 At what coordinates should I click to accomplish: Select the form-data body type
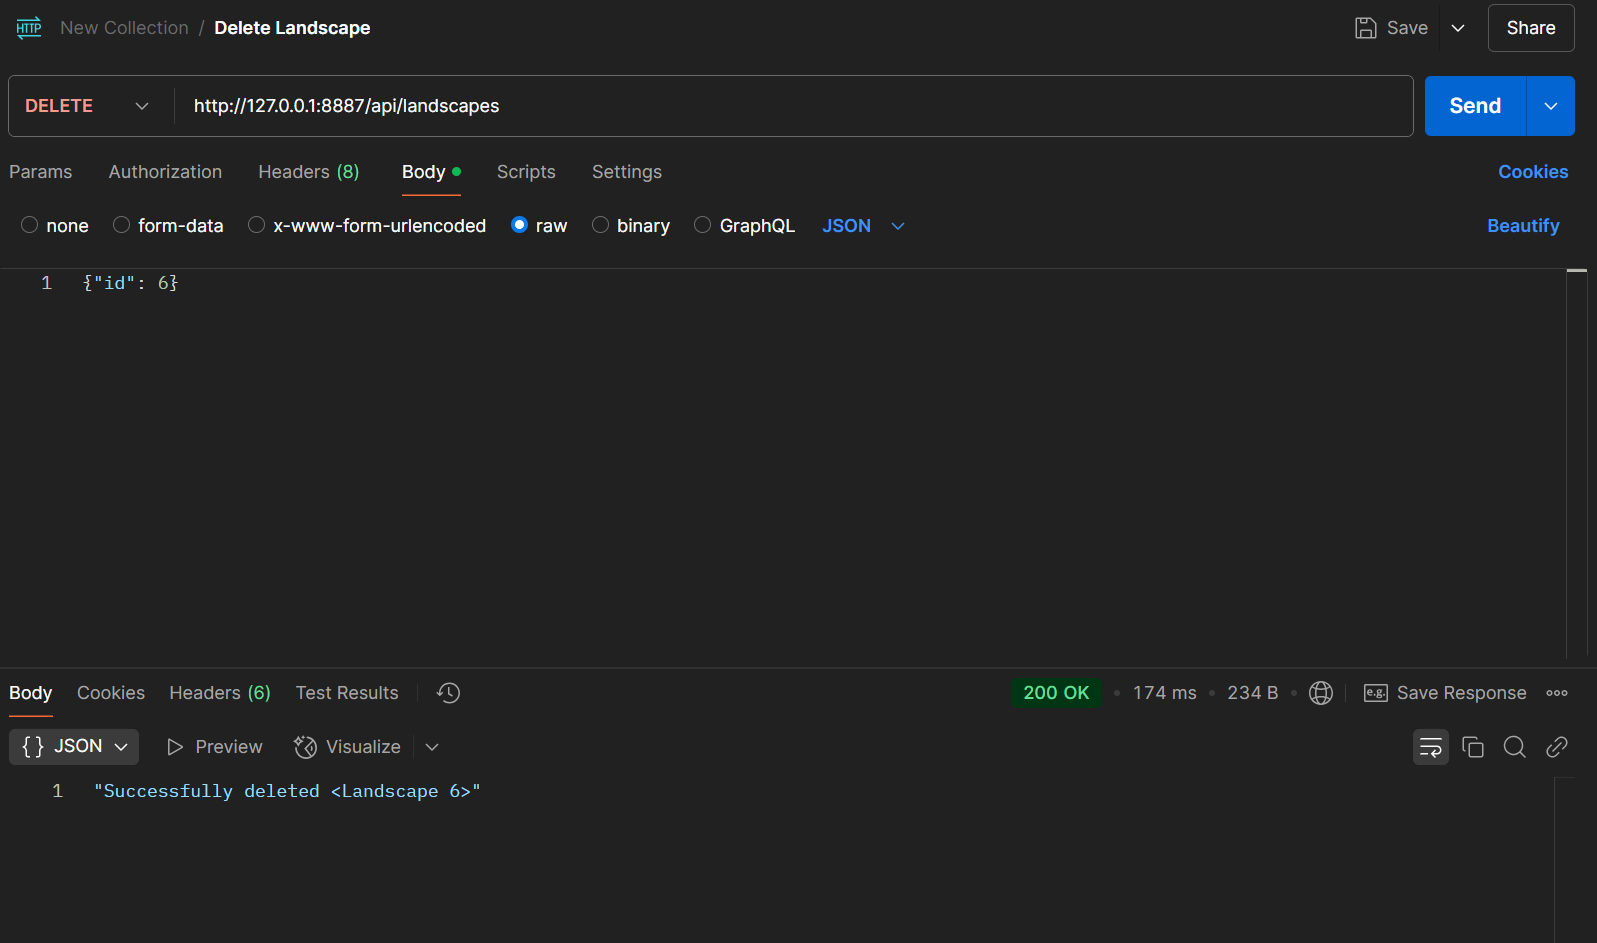click(x=121, y=225)
